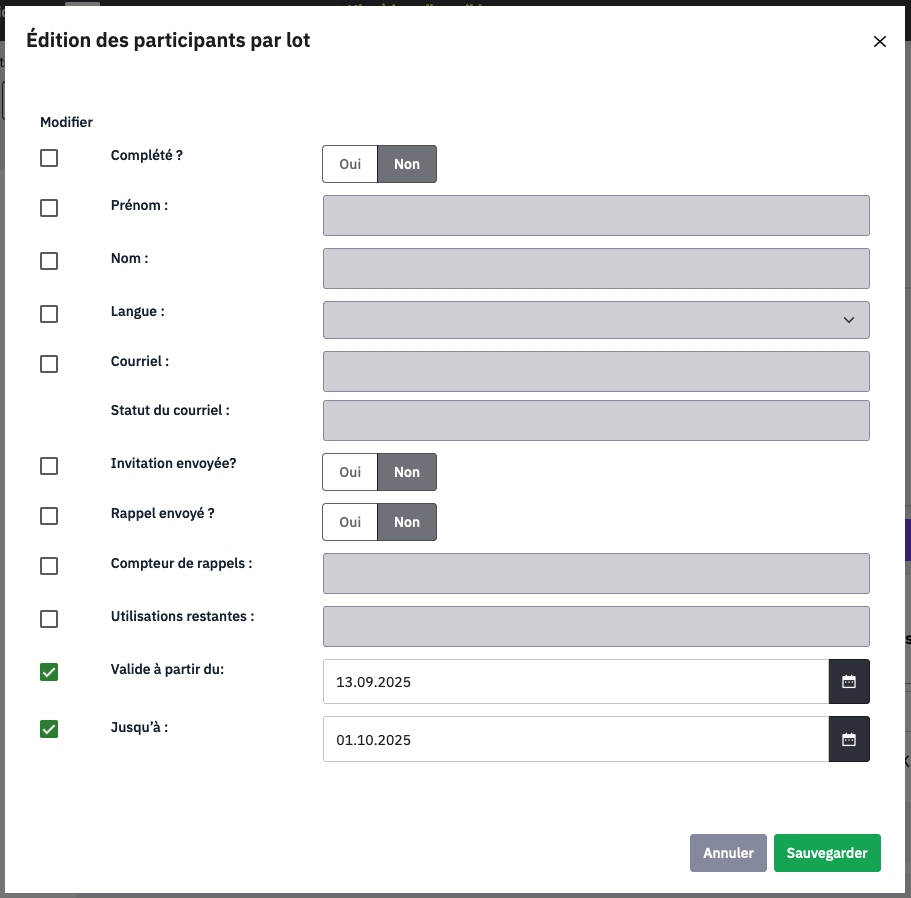911x898 pixels.
Task: Check the Complété modify checkbox
Action: (49, 158)
